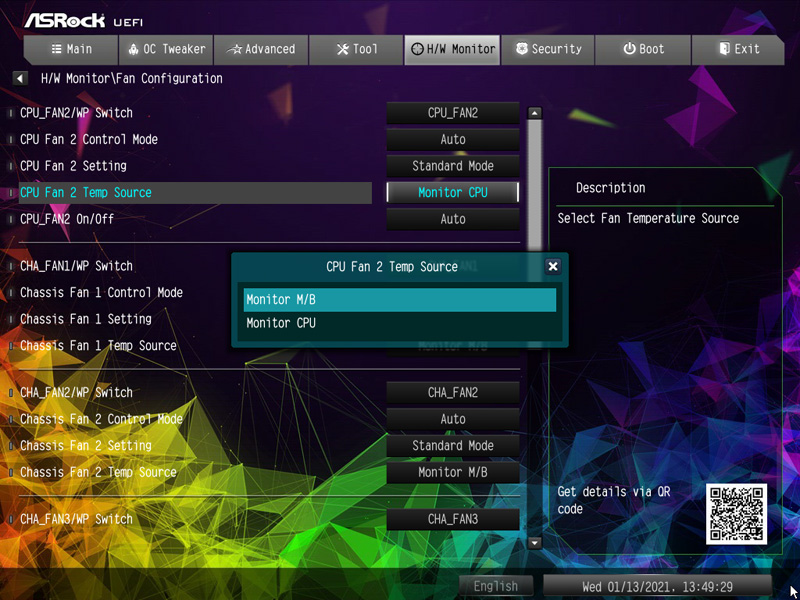The width and height of the screenshot is (800, 600).
Task: Click the scroll down arrow of settings list
Action: pyautogui.click(x=534, y=543)
